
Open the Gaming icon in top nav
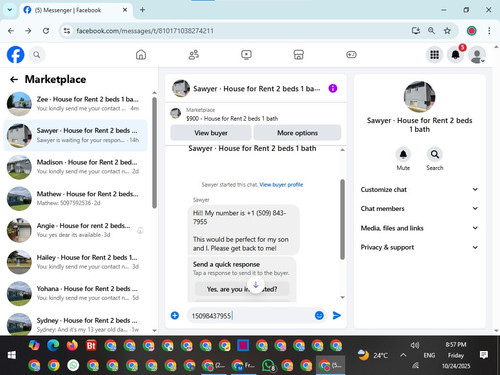[x=351, y=55]
